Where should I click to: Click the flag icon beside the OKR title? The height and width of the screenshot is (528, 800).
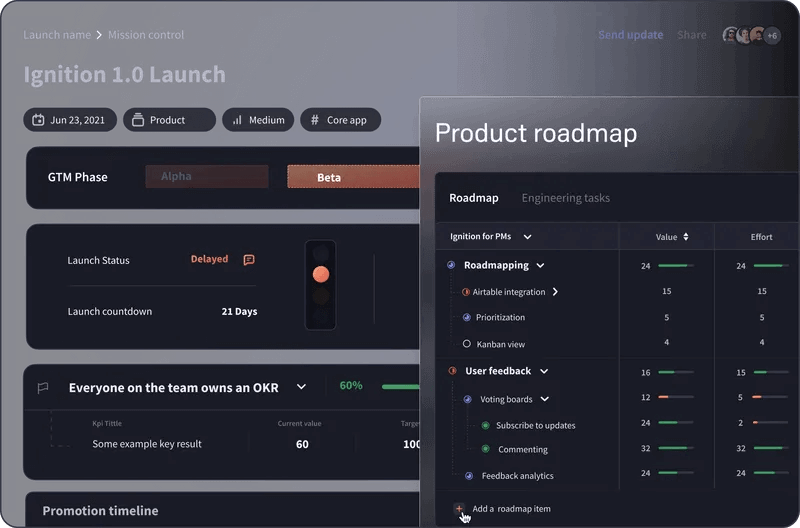(x=43, y=388)
